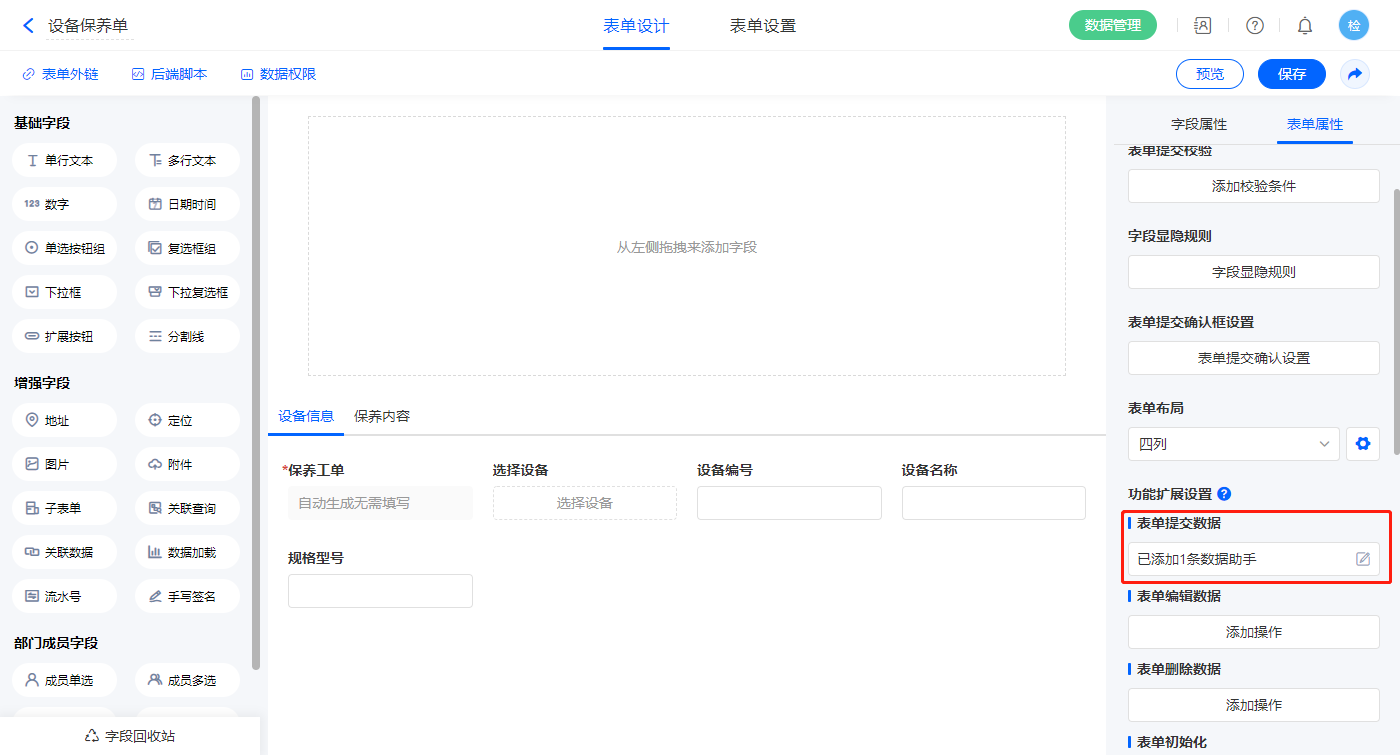Click the edit icon for 已添加1条数据助手
Screen dimensions: 1400x755
pos(1362,559)
